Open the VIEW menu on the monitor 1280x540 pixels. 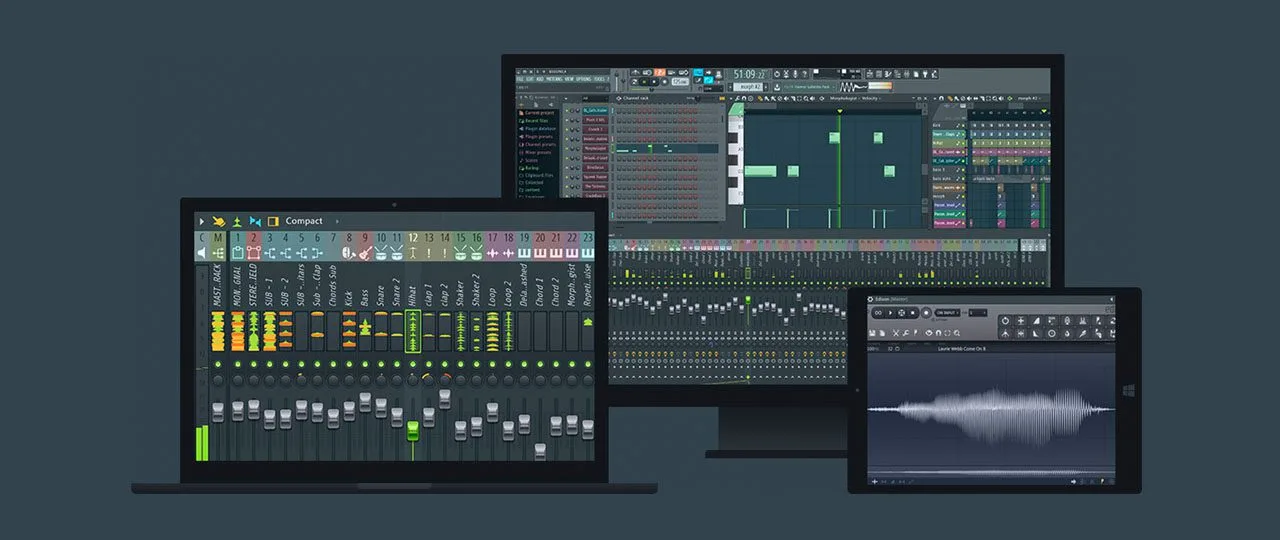[569, 79]
